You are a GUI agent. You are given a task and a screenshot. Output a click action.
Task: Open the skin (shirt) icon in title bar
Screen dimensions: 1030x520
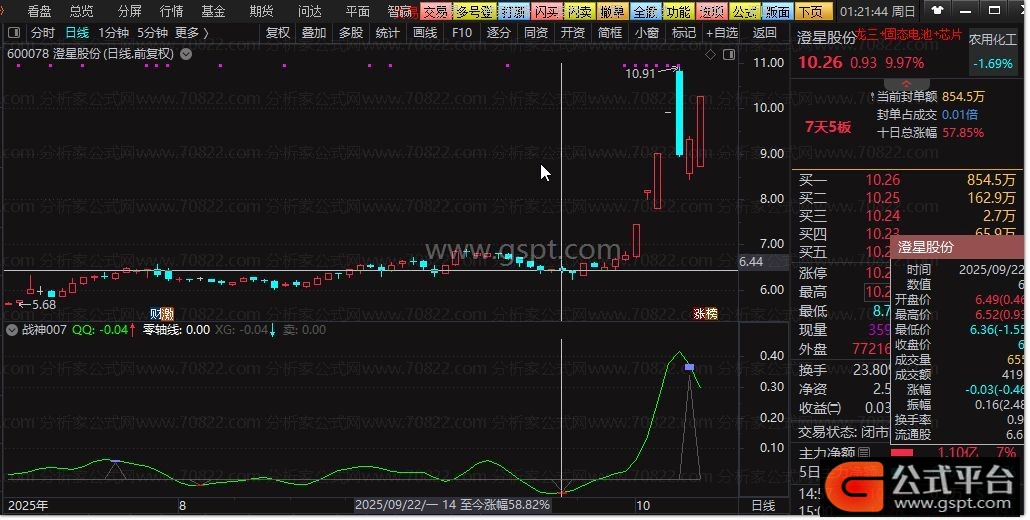tap(936, 11)
